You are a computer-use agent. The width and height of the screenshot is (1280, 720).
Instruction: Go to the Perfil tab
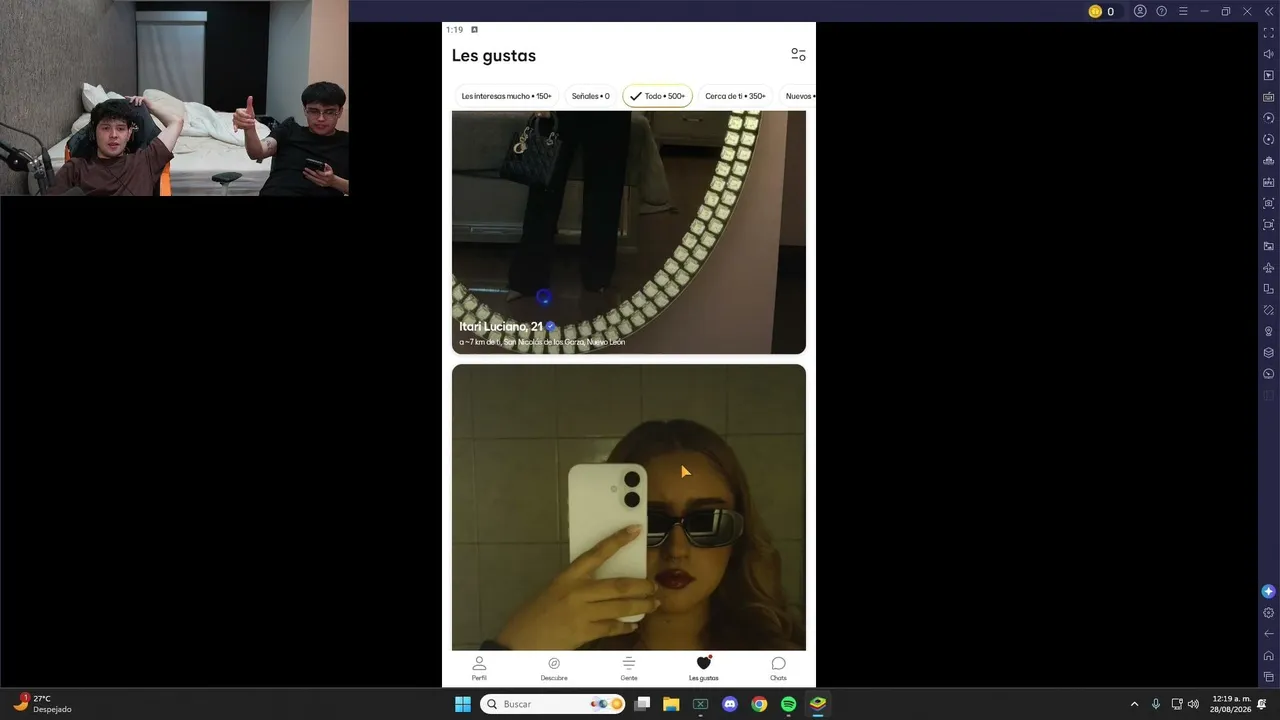[479, 668]
